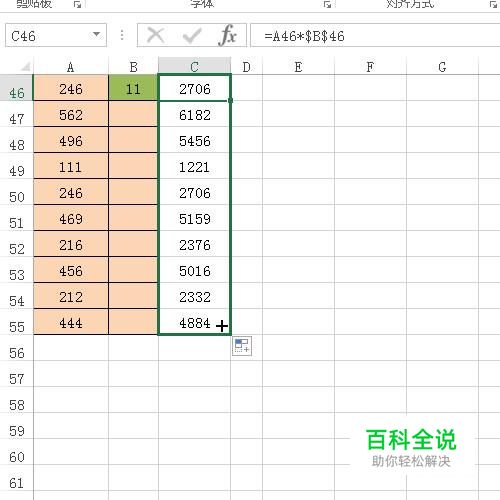Image resolution: width=500 pixels, height=500 pixels.
Task: Click cell A52 containing 216
Action: pos(71,244)
